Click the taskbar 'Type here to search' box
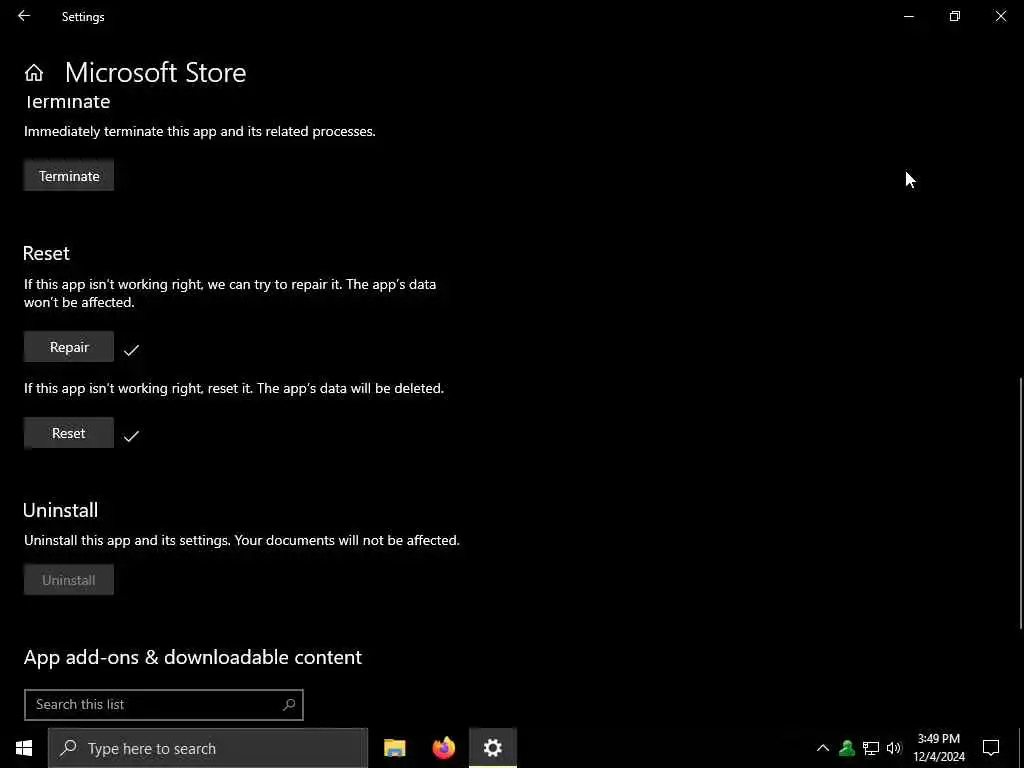1024x768 pixels. 208,748
